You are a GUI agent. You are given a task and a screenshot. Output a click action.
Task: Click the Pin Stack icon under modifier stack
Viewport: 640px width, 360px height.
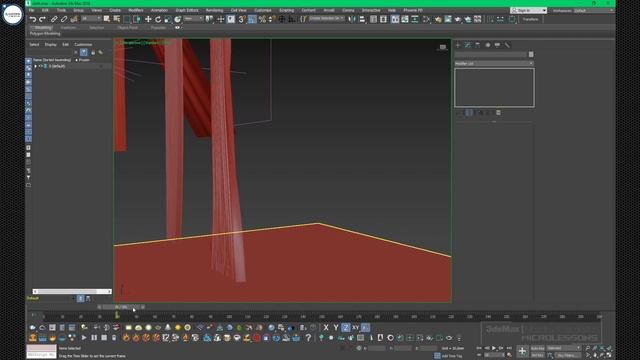[459, 113]
